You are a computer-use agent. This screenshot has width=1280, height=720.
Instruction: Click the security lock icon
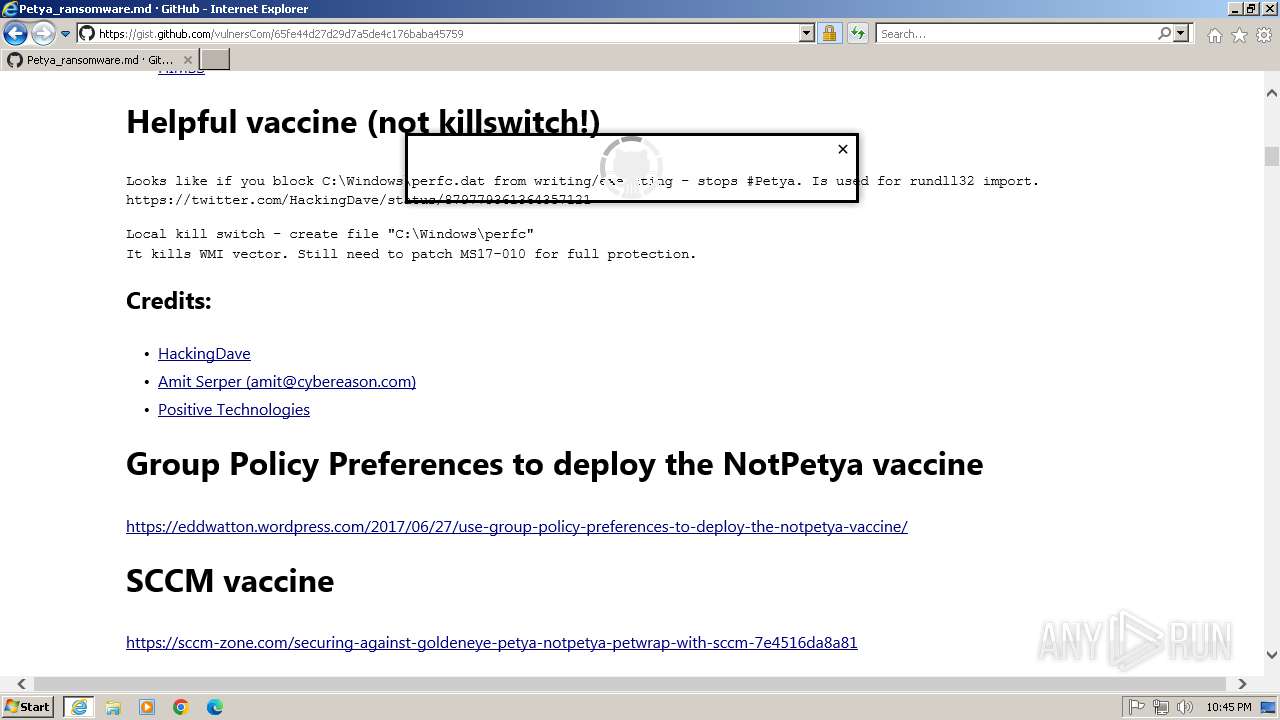coord(829,34)
